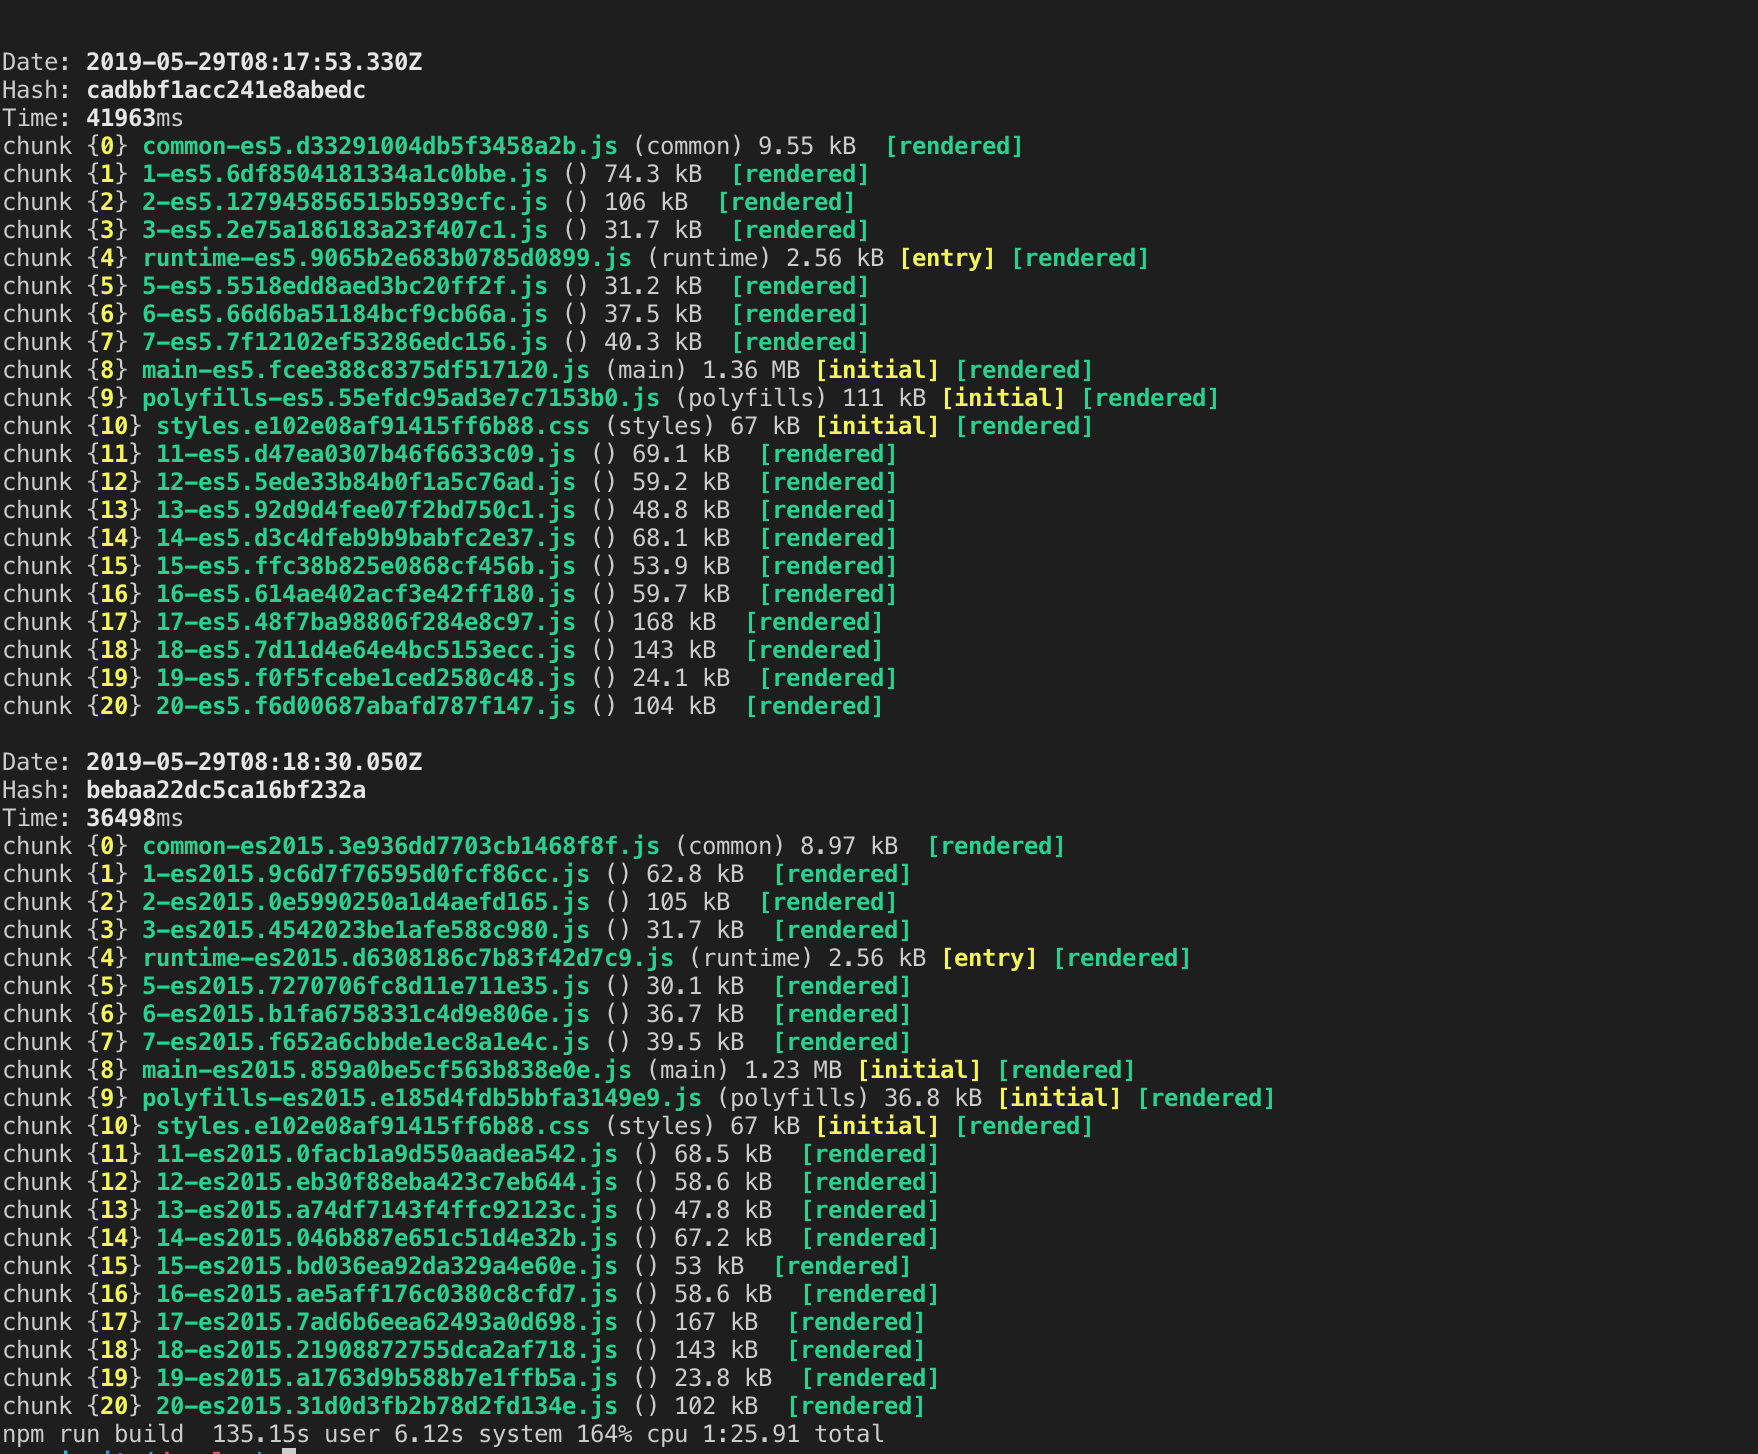Click filename 18-es2015.21908872755dca2af718.js

point(387,1350)
